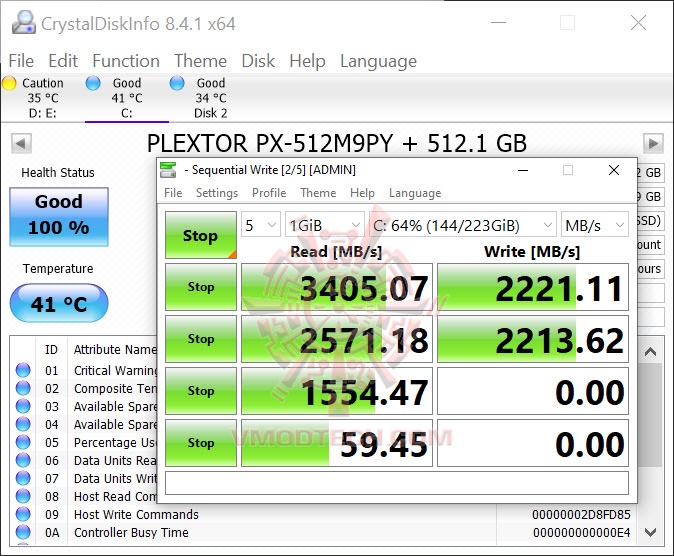Open CrystalDiskMark Theme menu
This screenshot has height=556, width=674.
[x=318, y=193]
